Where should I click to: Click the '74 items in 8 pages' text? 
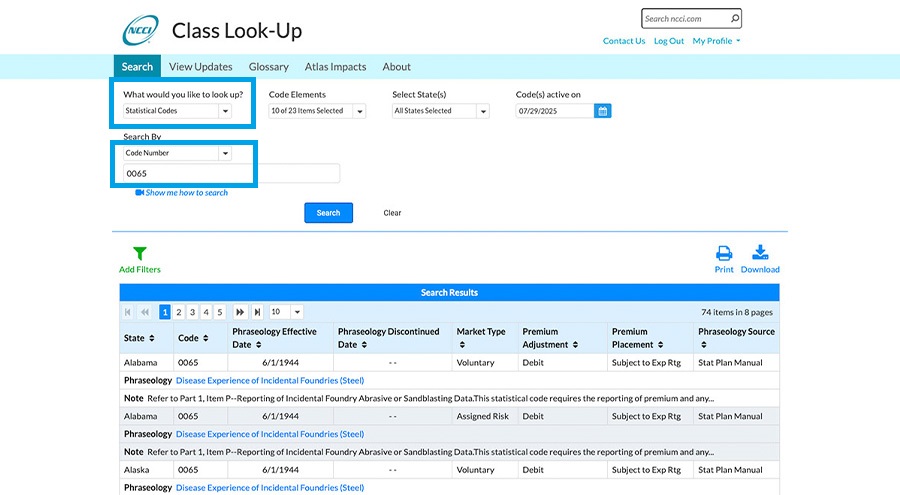point(736,312)
